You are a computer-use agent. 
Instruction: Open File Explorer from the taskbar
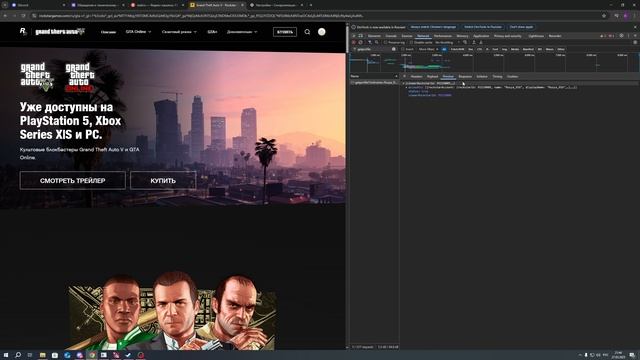point(42,355)
